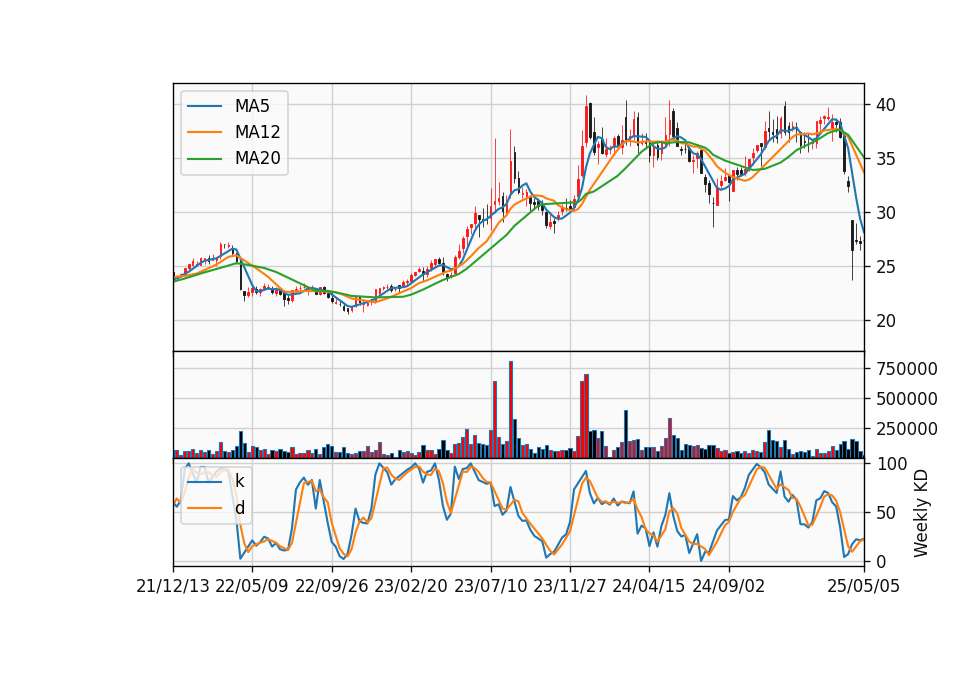Click the price axis value 40
The width and height of the screenshot is (960, 690).
pos(885,105)
